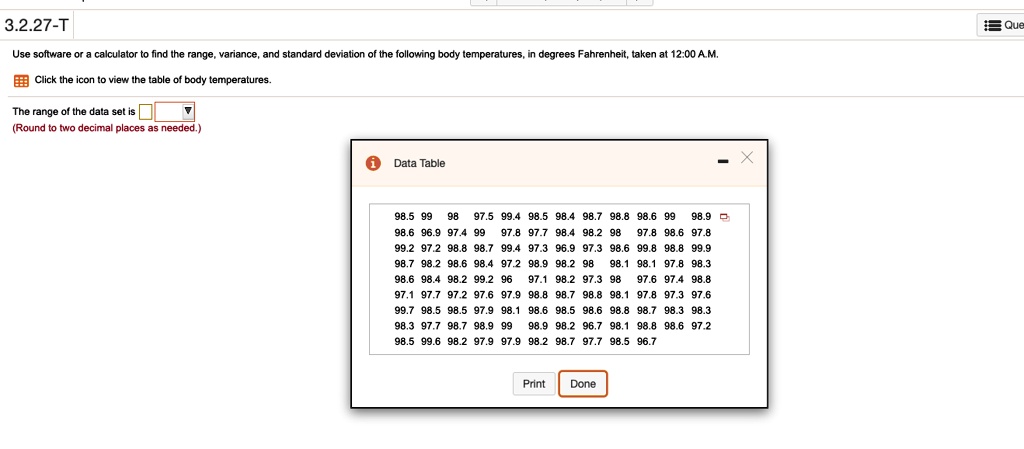Select value 99.6 in the last row
1024x449 pixels.
tap(431, 341)
